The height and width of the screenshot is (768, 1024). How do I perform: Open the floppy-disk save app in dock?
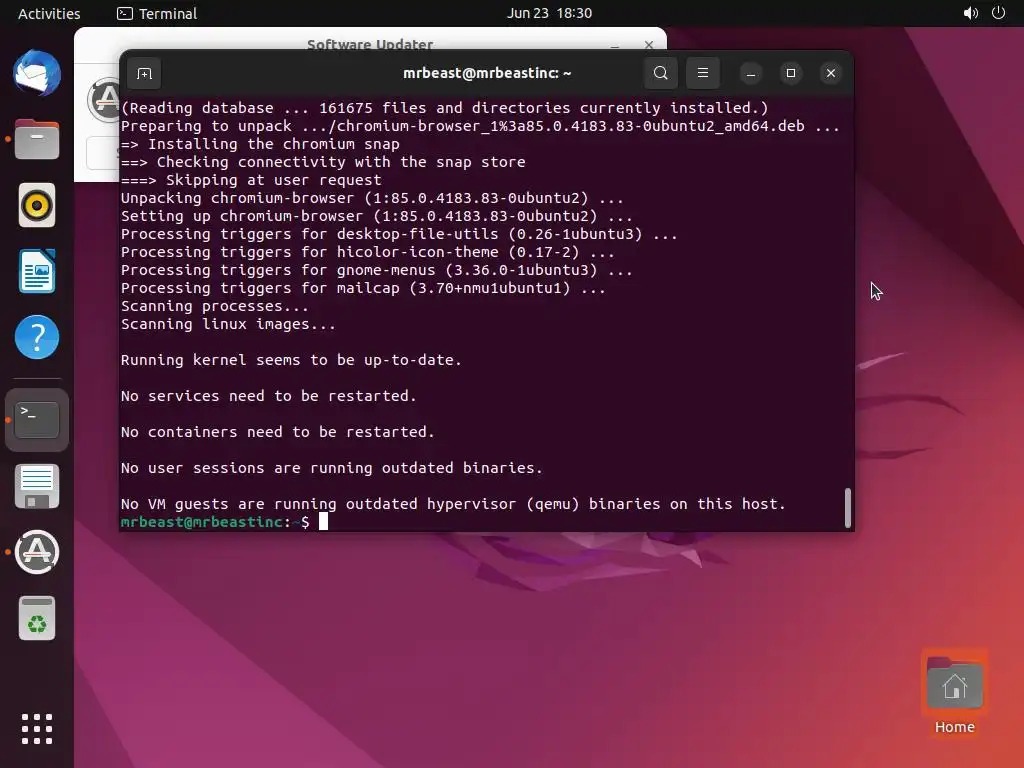coord(37,487)
